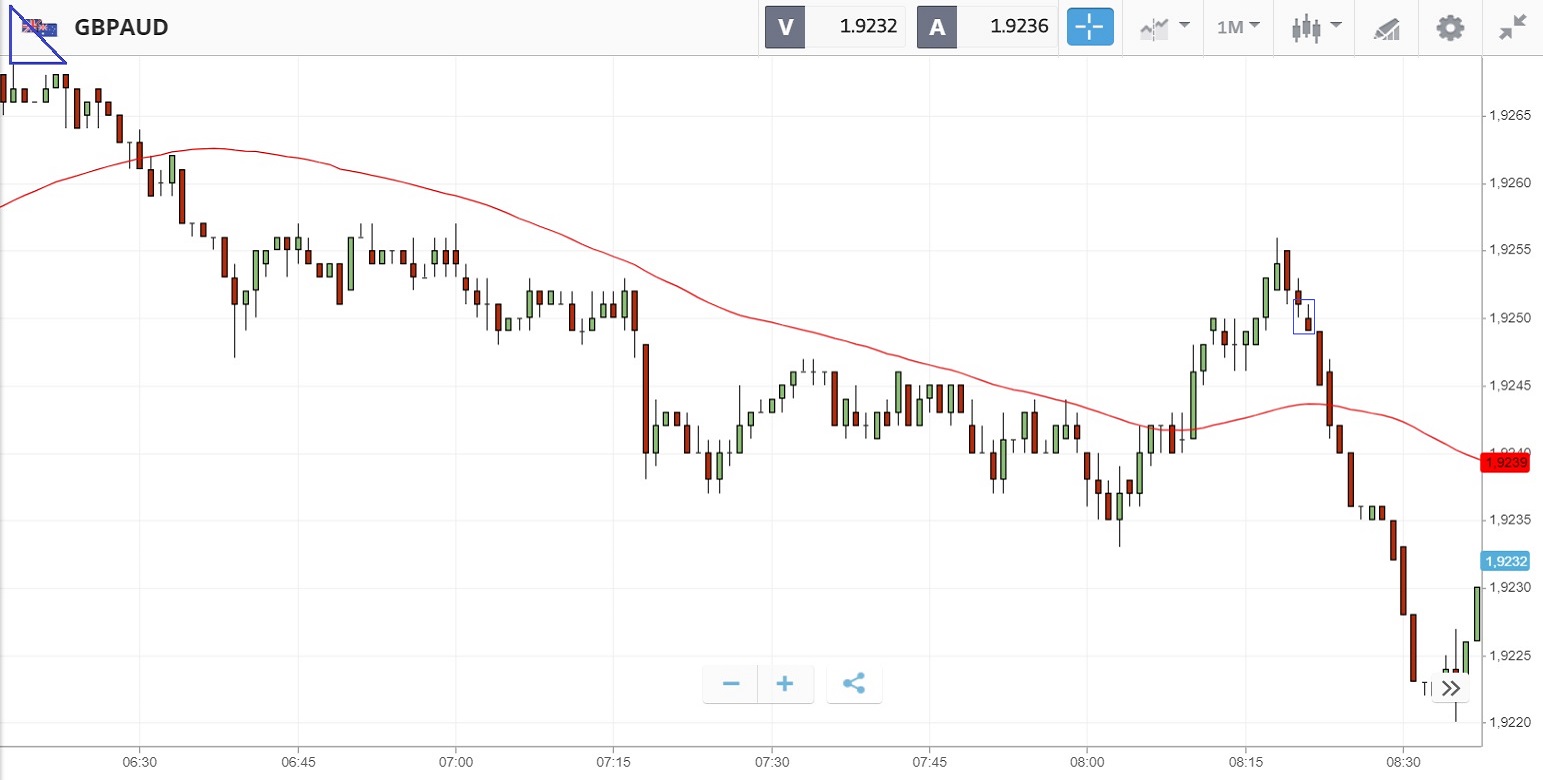
Task: Open the drawing tools pencil icon
Action: pyautogui.click(x=1387, y=28)
